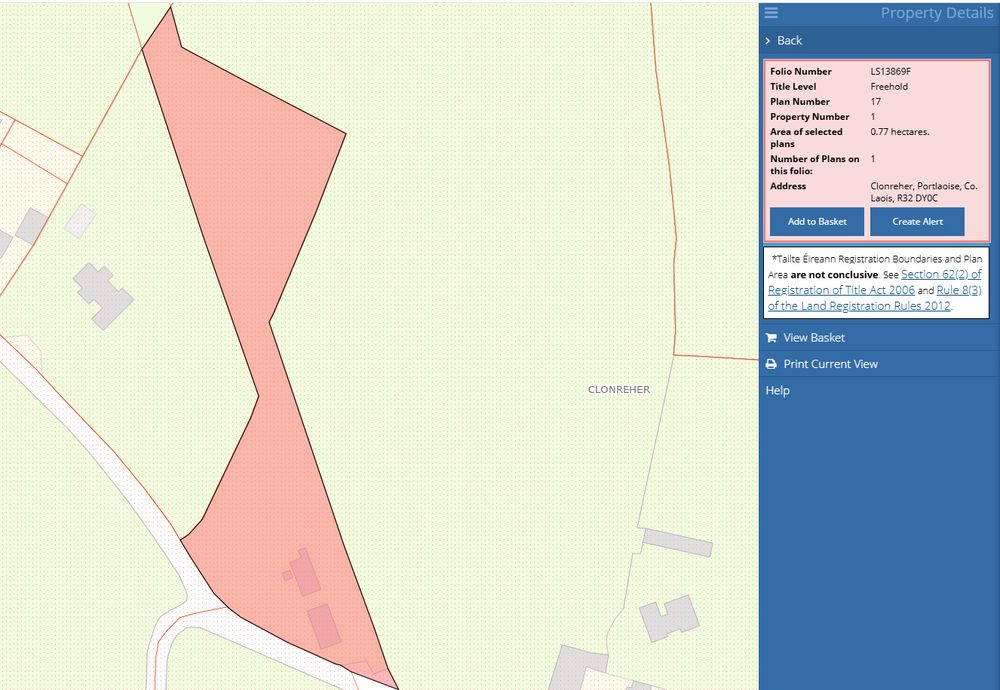Click the printer icon
Screen dimensions: 1000x690
point(771,364)
